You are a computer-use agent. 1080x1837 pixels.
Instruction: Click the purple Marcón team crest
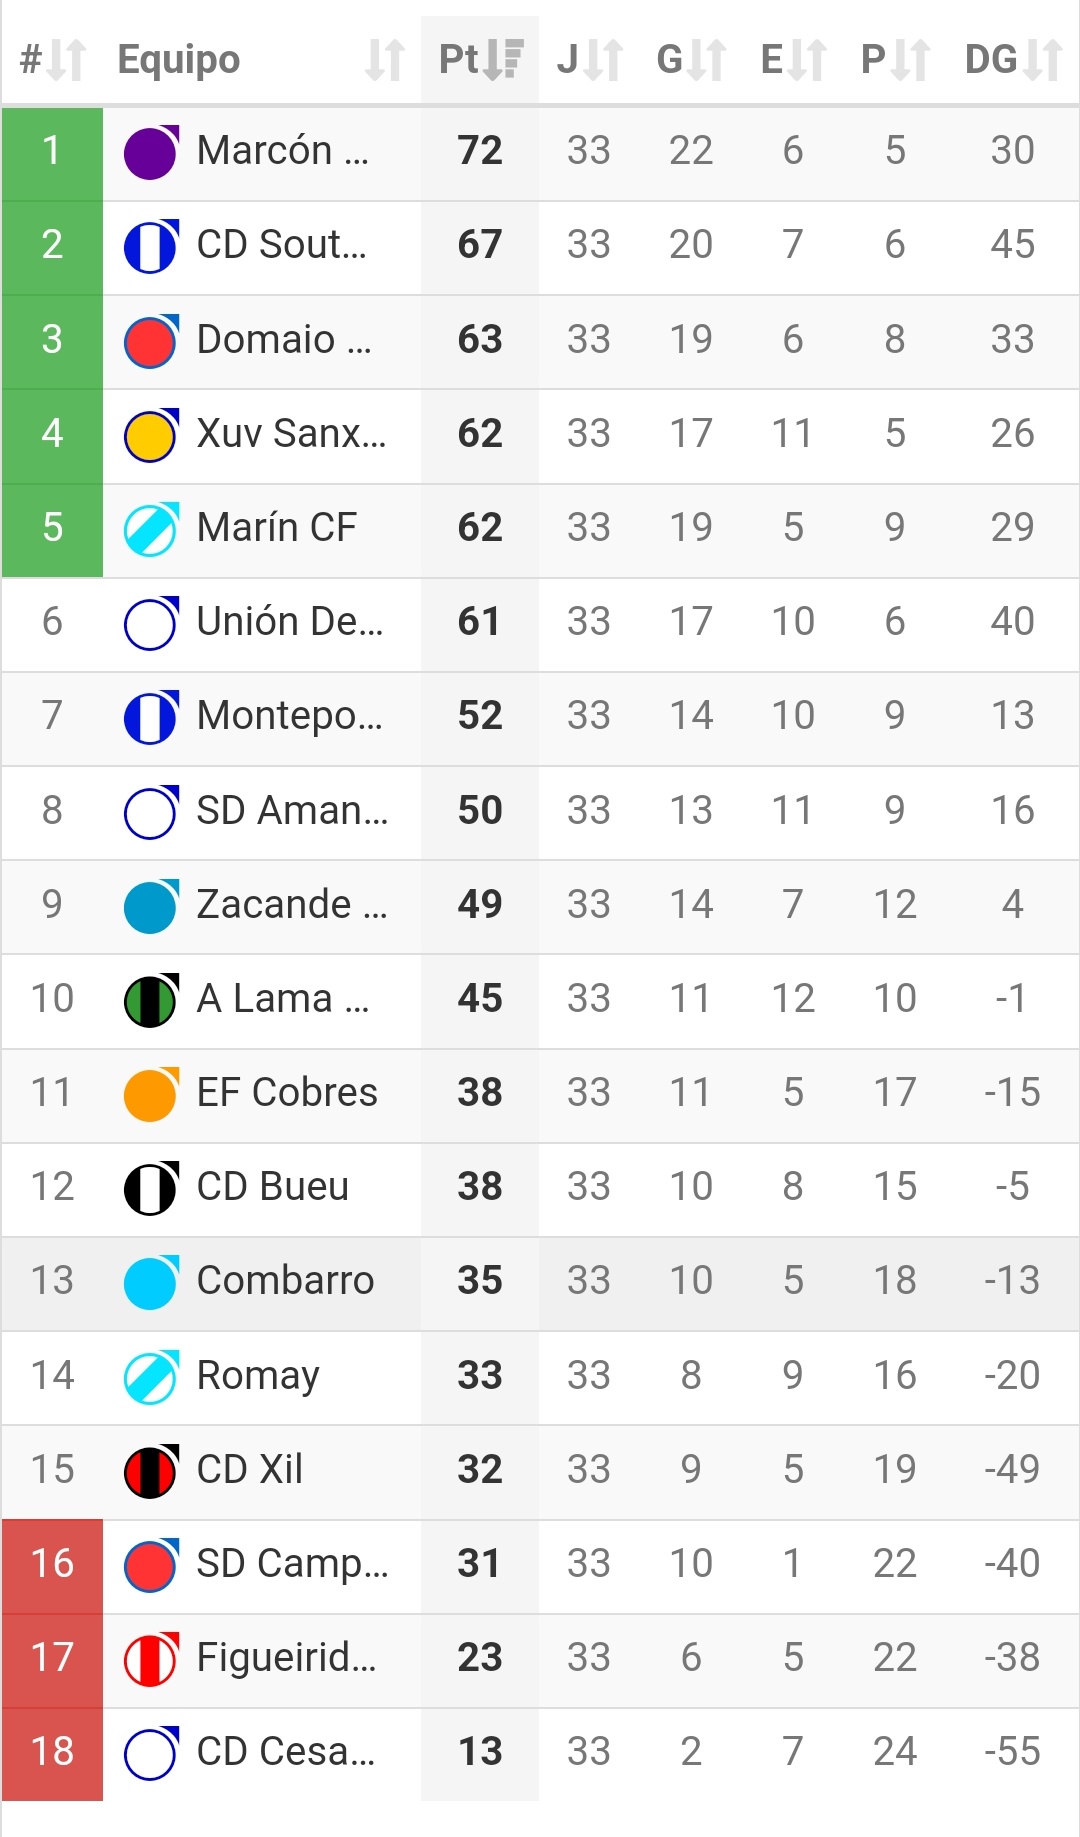pyautogui.click(x=151, y=152)
